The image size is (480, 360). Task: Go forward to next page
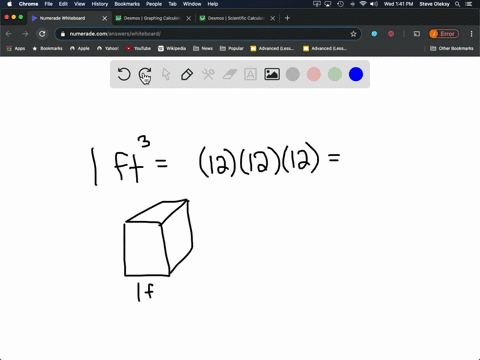(25, 34)
